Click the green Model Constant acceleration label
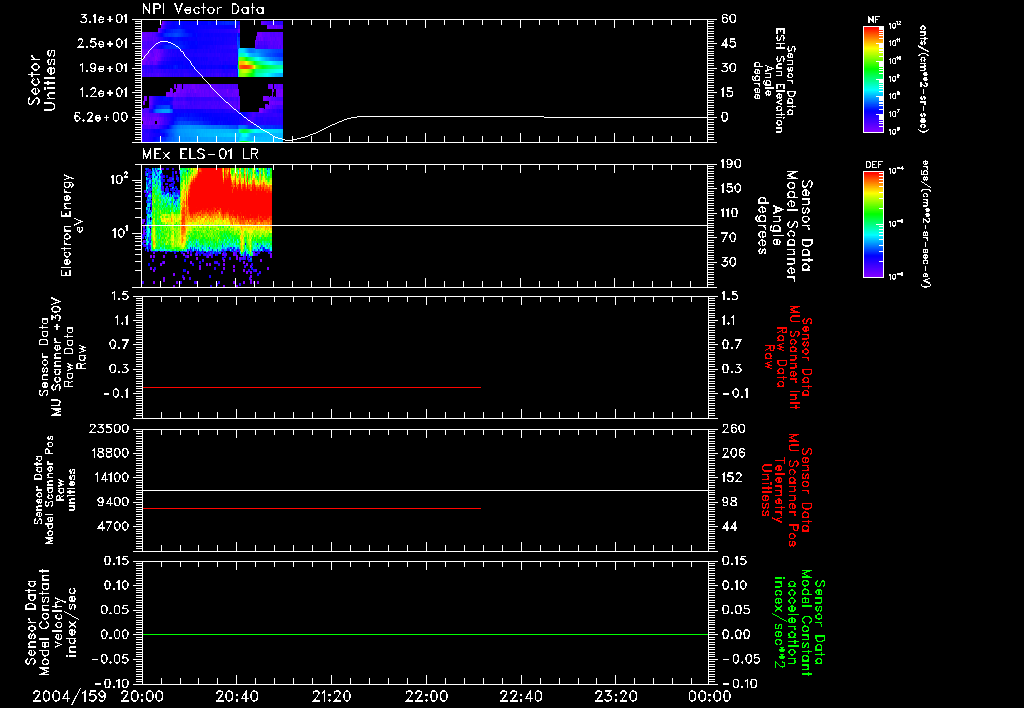Viewport: 1024px width, 708px height. click(x=798, y=622)
